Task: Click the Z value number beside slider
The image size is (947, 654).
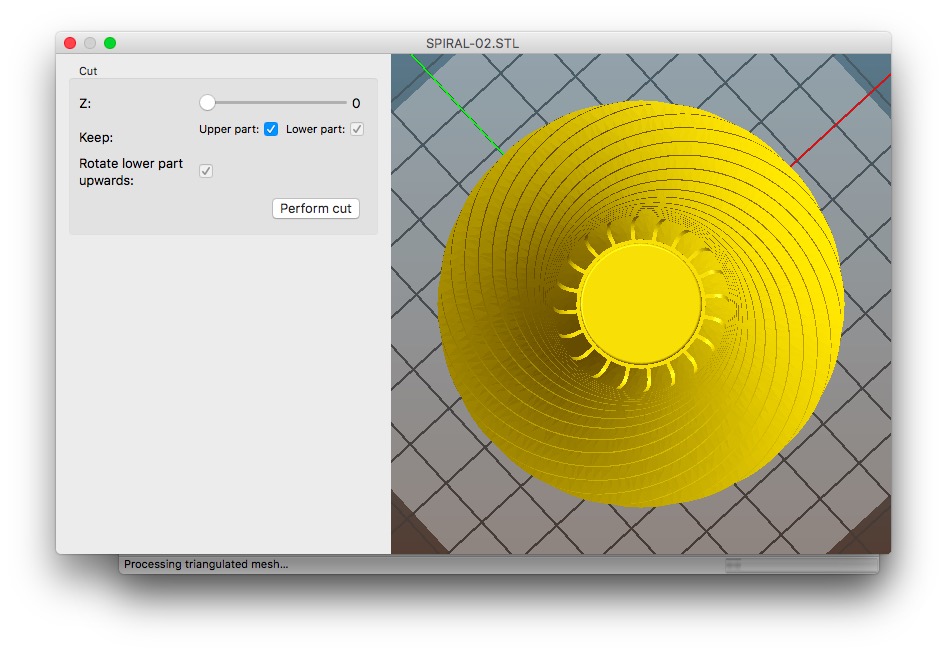Action: pyautogui.click(x=356, y=103)
